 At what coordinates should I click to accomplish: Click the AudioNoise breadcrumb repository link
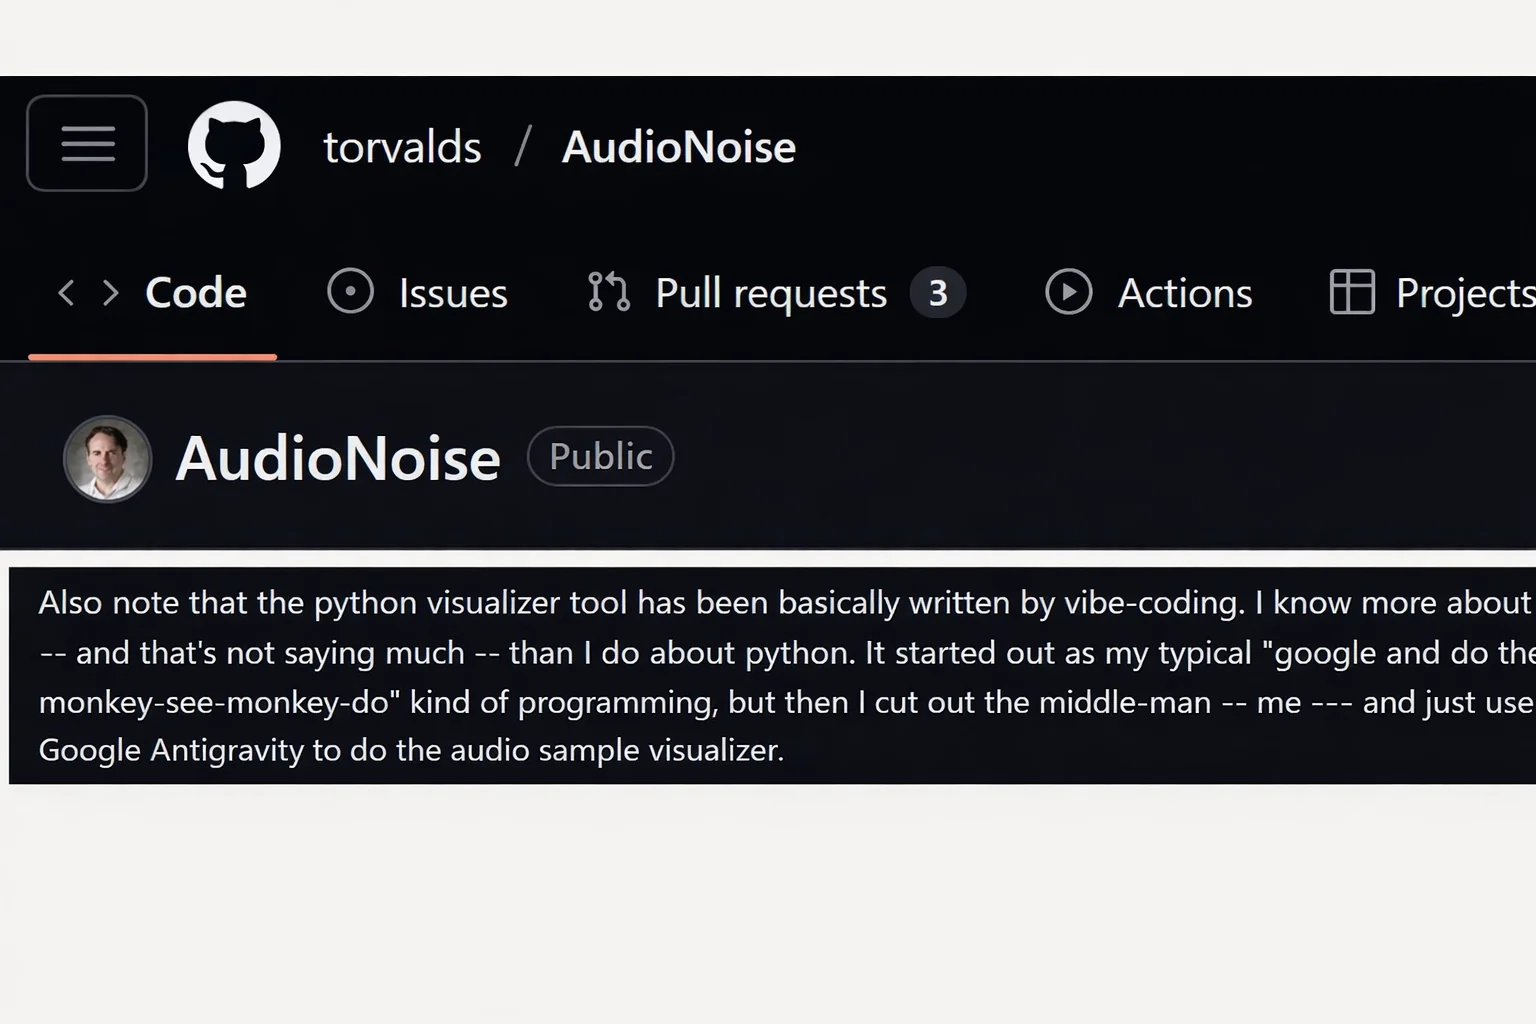click(678, 147)
